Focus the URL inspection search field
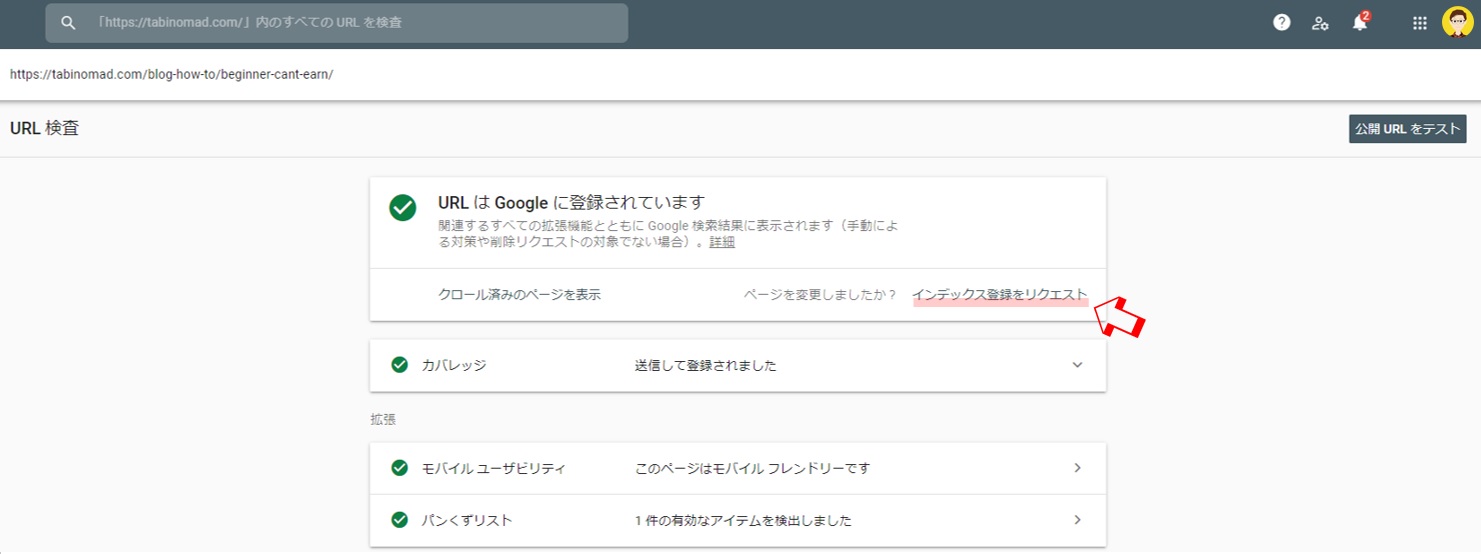This screenshot has height=554, width=1481. pos(336,22)
